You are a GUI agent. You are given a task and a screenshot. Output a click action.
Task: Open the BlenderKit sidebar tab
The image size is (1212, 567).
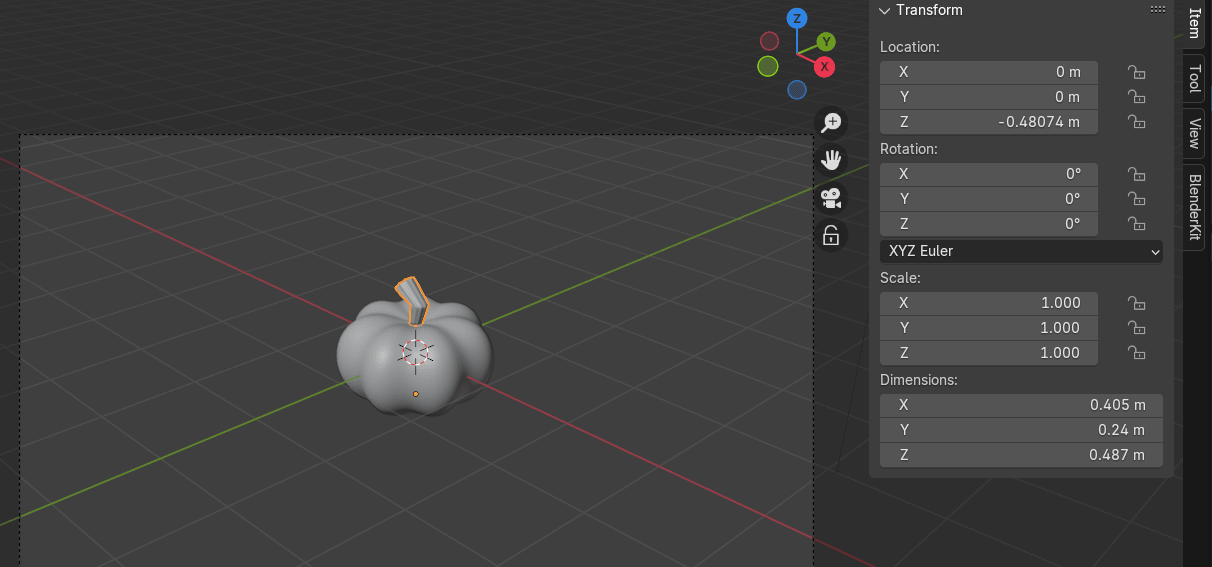pos(1194,207)
